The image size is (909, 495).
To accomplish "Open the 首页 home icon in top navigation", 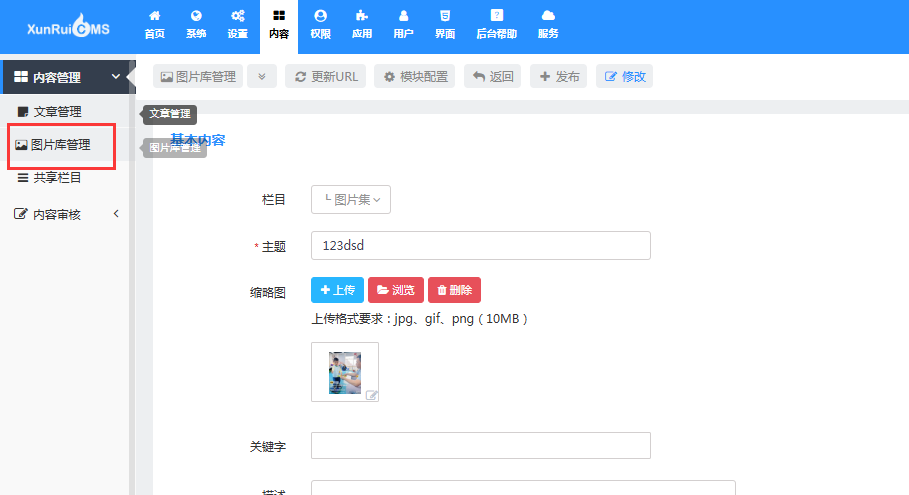I will click(x=154, y=17).
